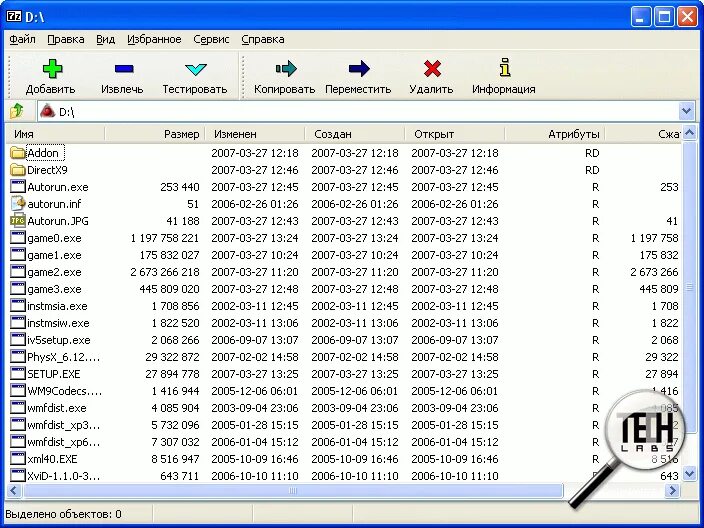Sort by the Изменен column header

point(255,134)
